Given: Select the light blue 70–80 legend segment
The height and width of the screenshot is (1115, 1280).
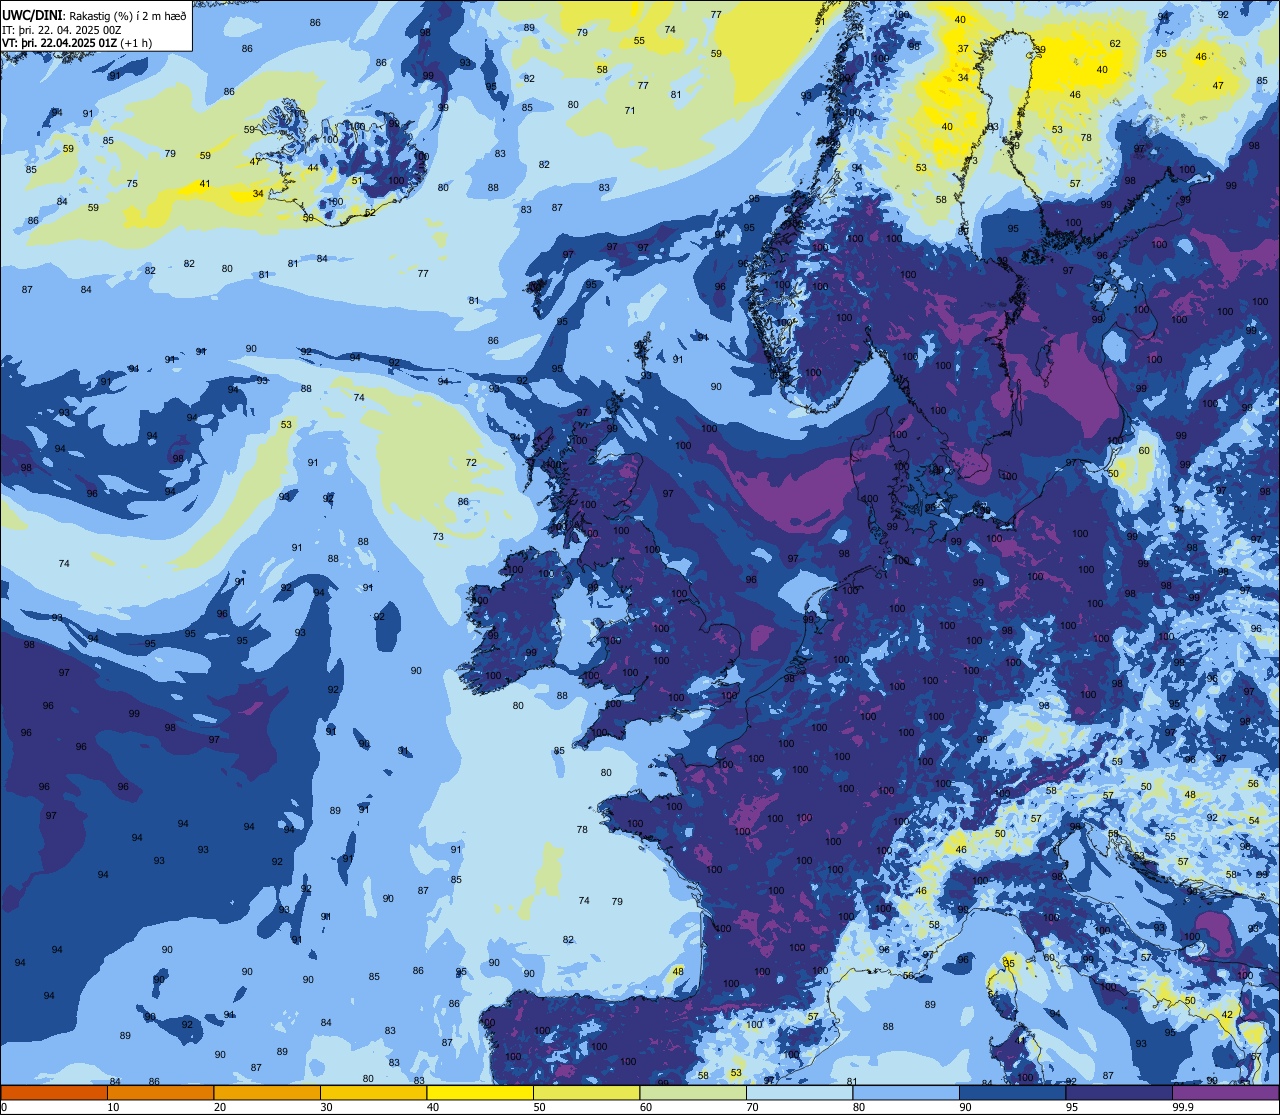Looking at the screenshot, I should click(x=799, y=1093).
